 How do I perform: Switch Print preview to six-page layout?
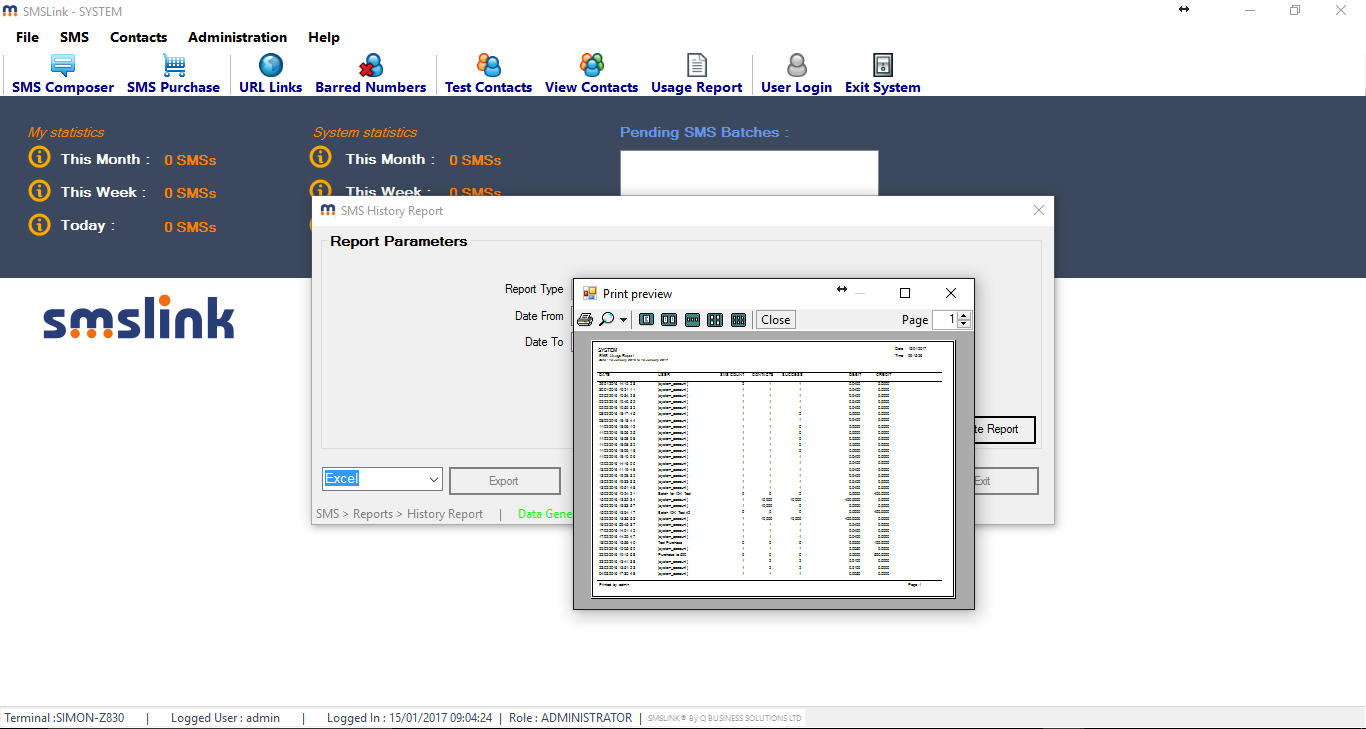point(738,320)
